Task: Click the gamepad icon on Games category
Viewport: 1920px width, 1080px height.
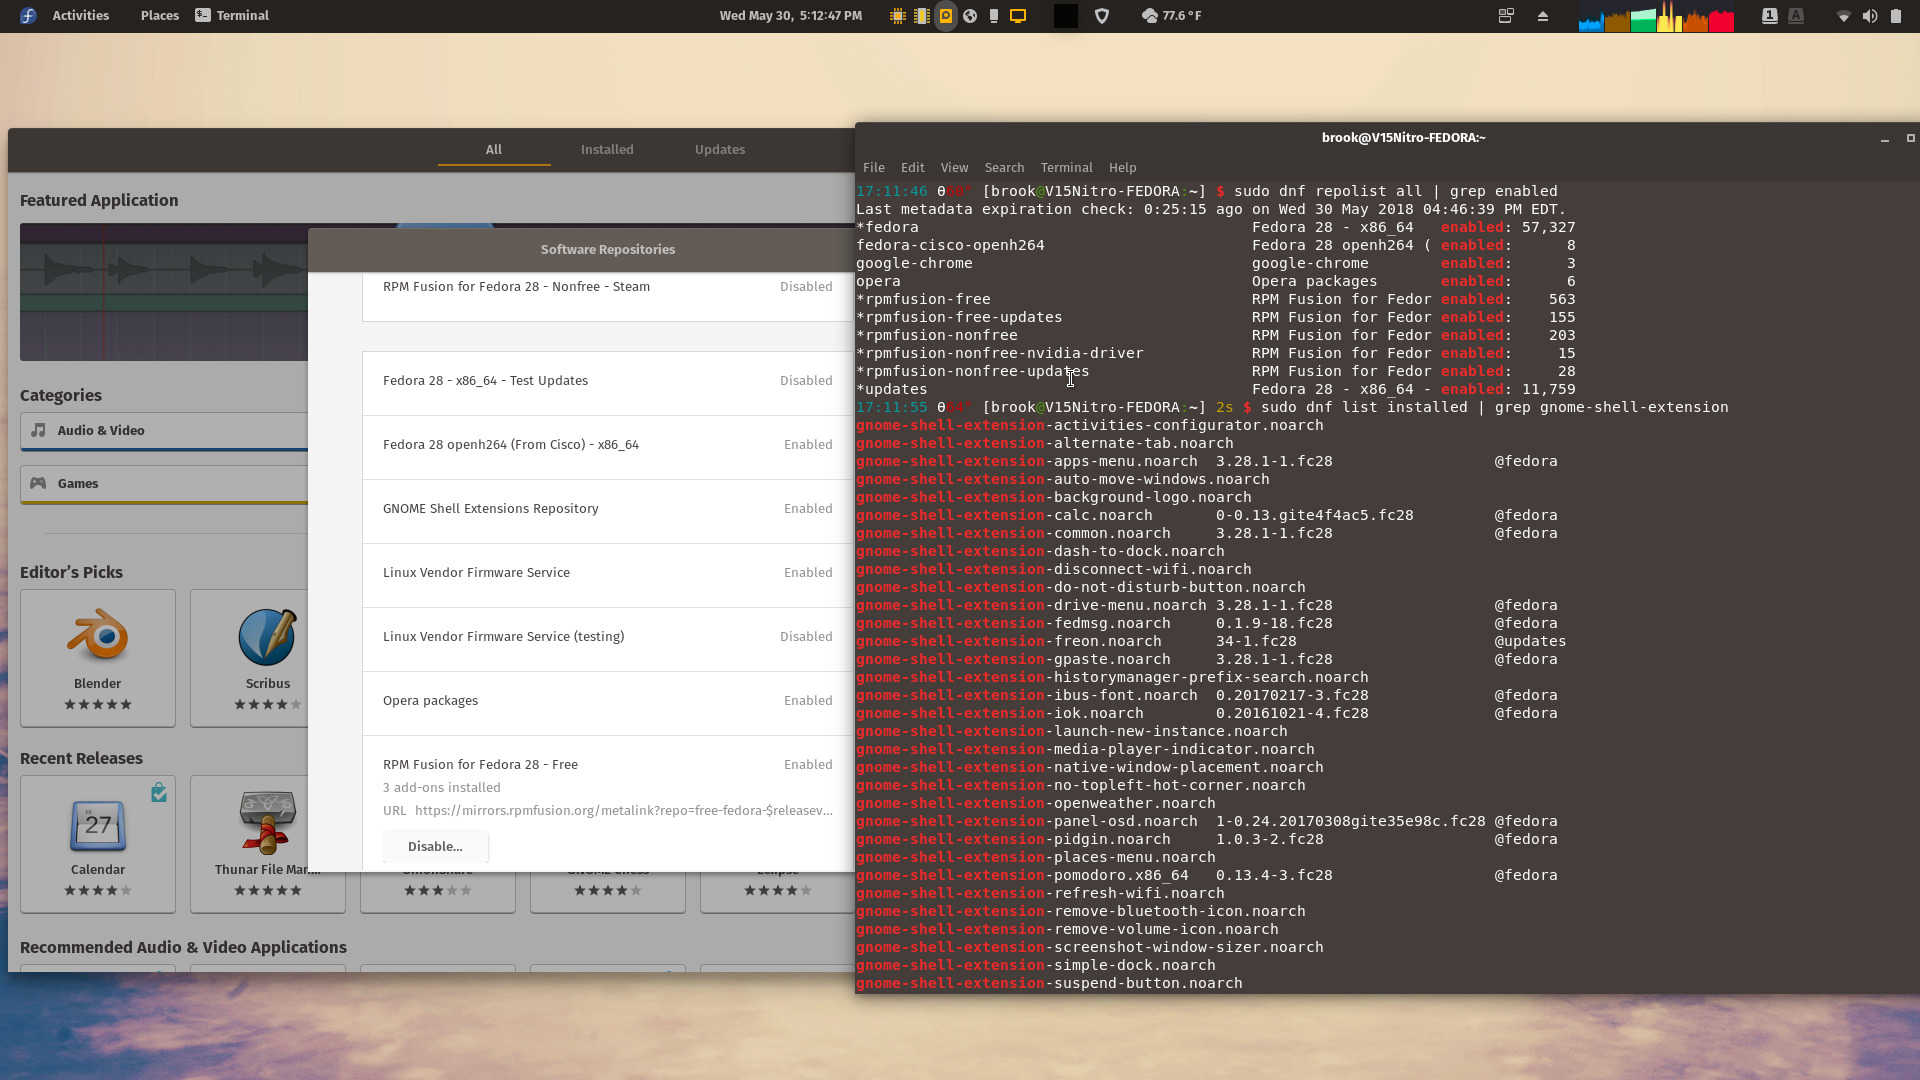Action: tap(38, 483)
